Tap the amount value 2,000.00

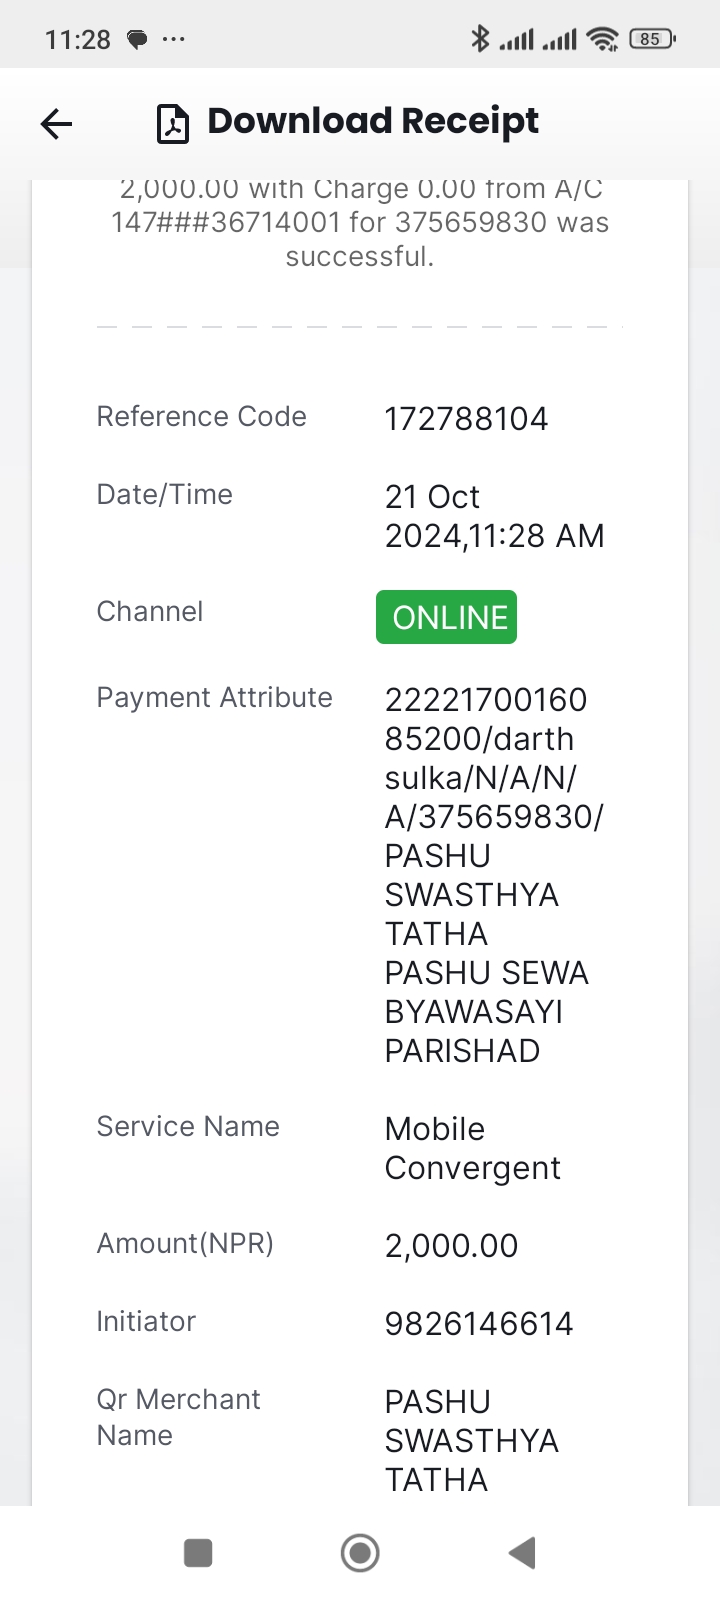click(451, 1245)
